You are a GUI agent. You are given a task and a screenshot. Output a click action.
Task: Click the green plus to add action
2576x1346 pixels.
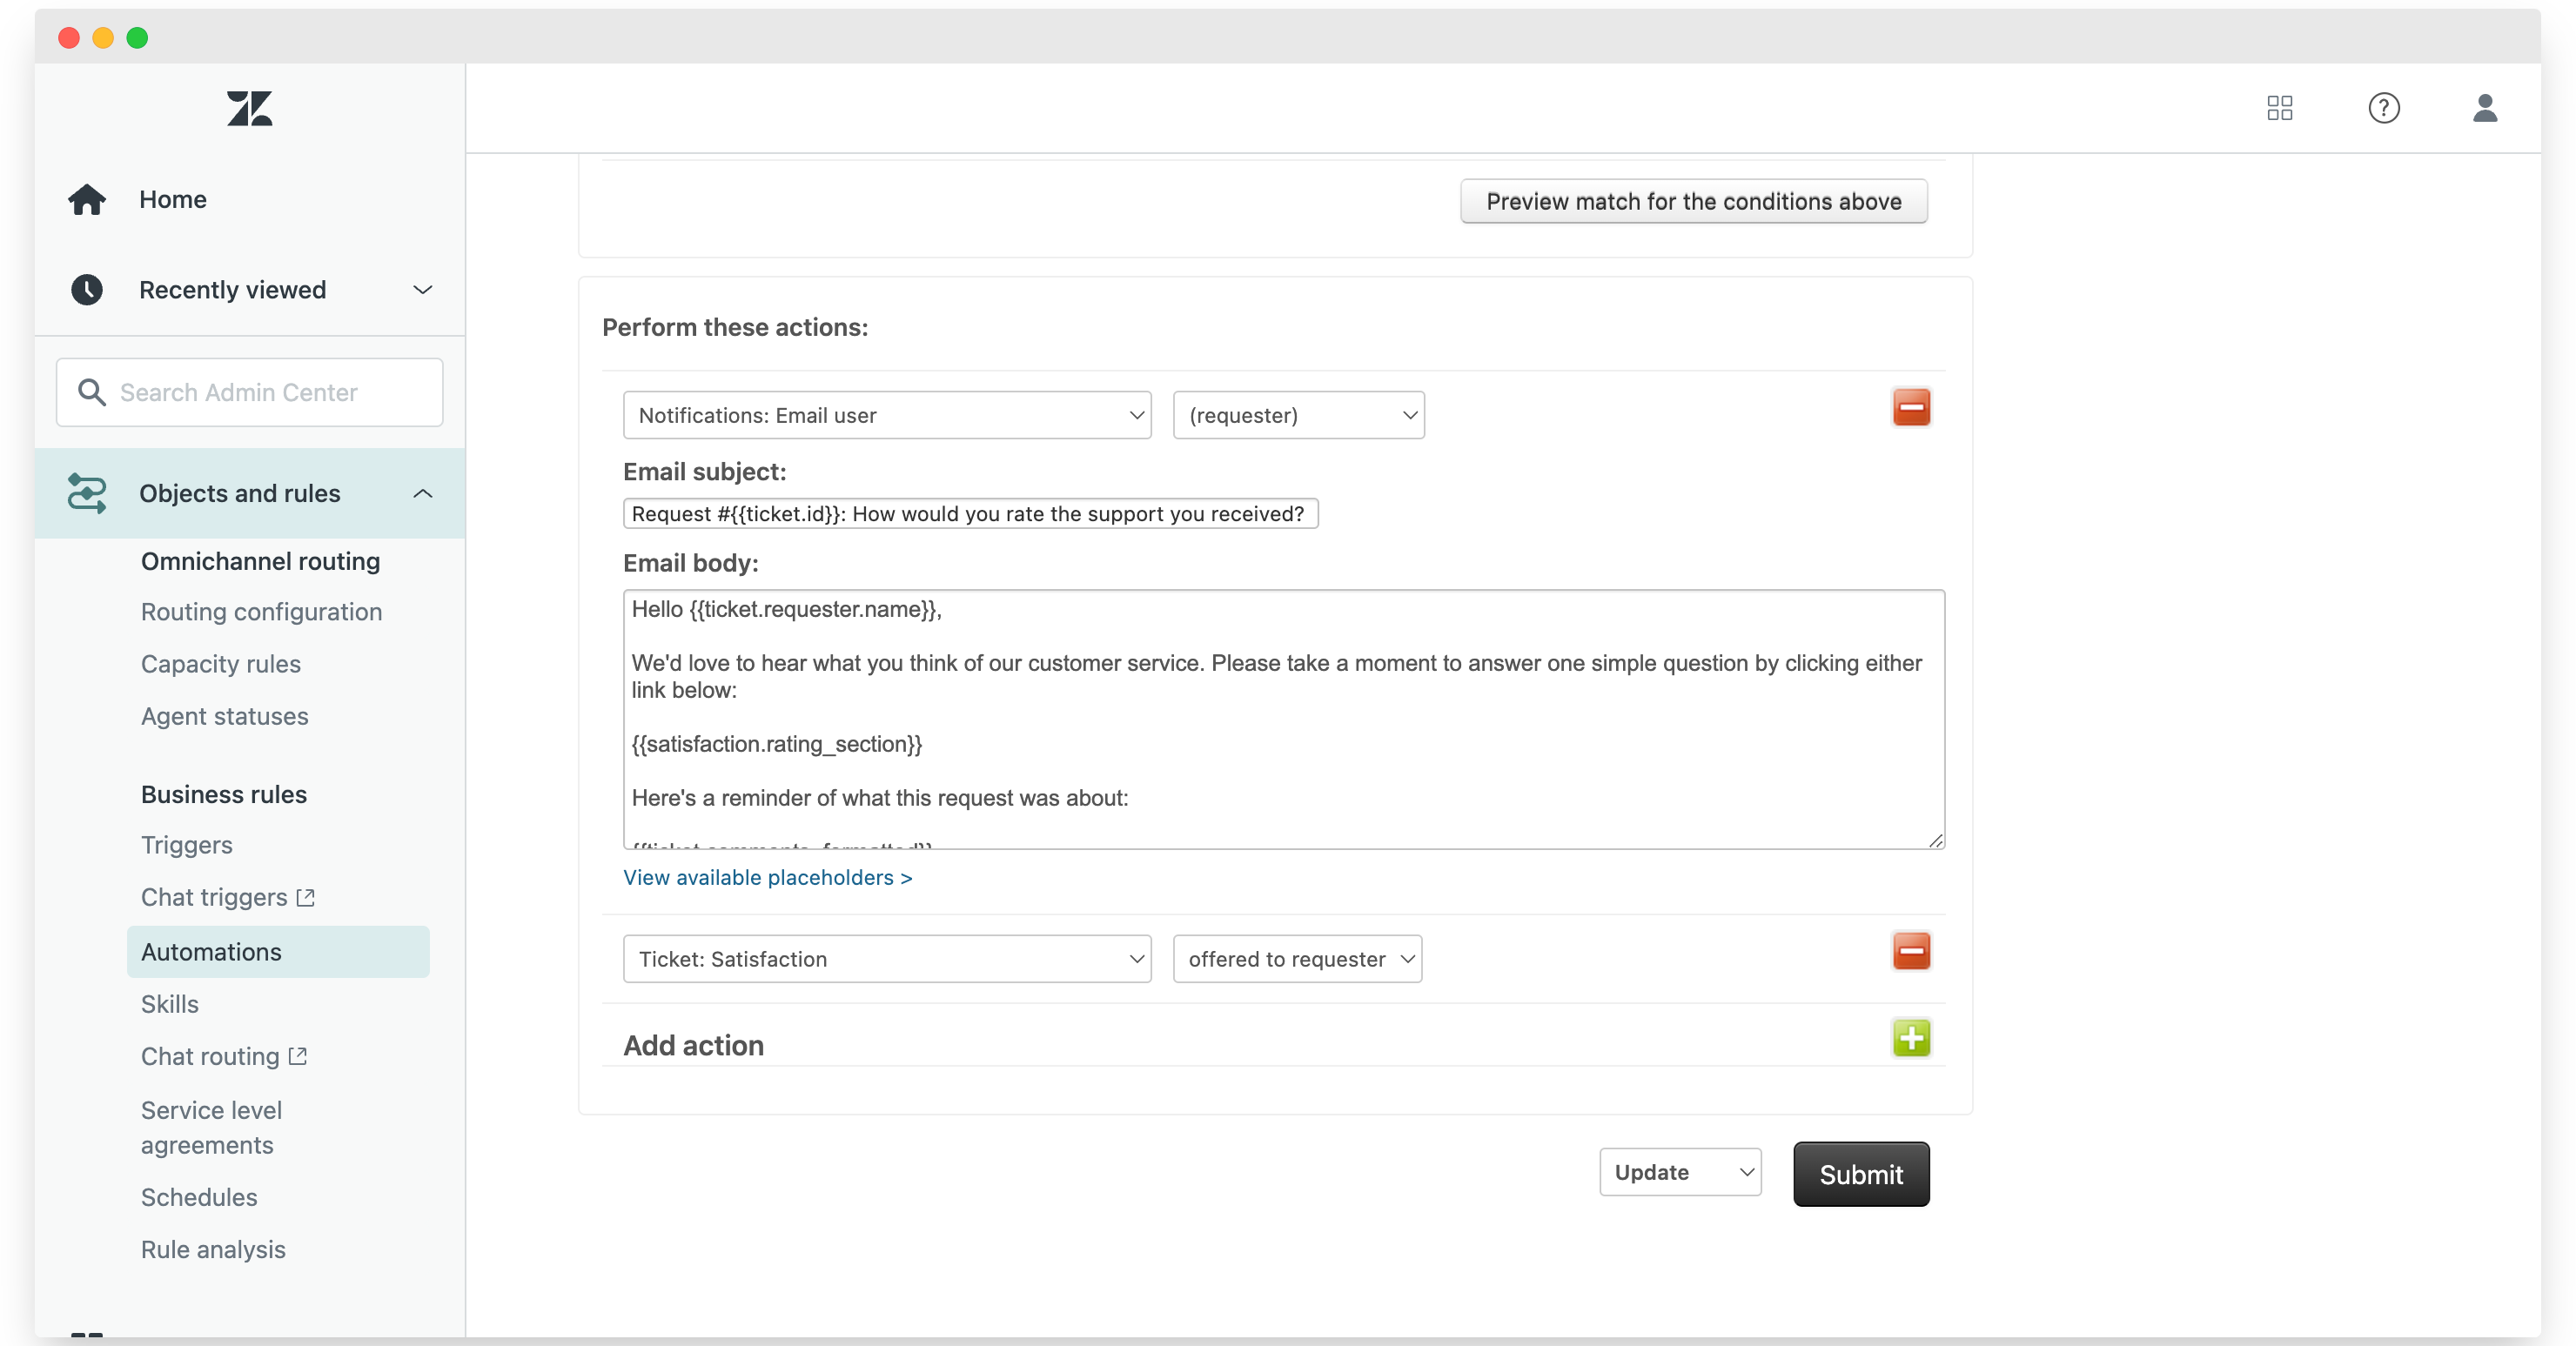pyautogui.click(x=1910, y=1038)
